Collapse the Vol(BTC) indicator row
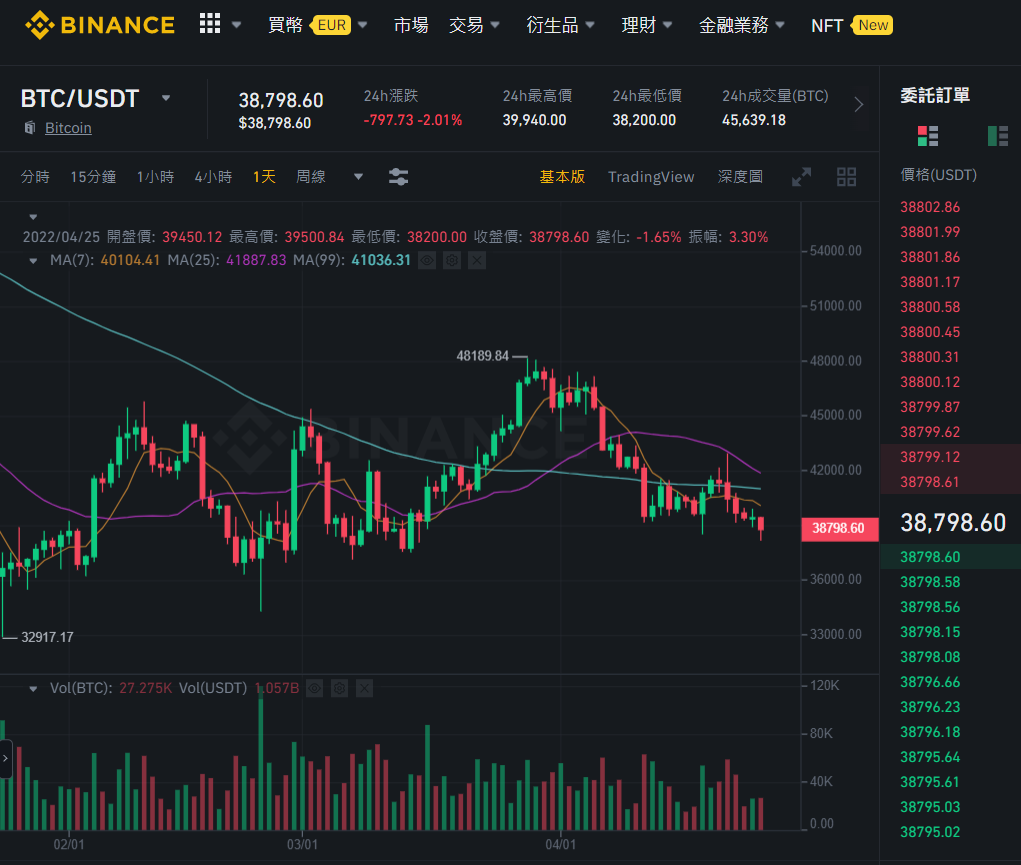1021x865 pixels. point(33,688)
